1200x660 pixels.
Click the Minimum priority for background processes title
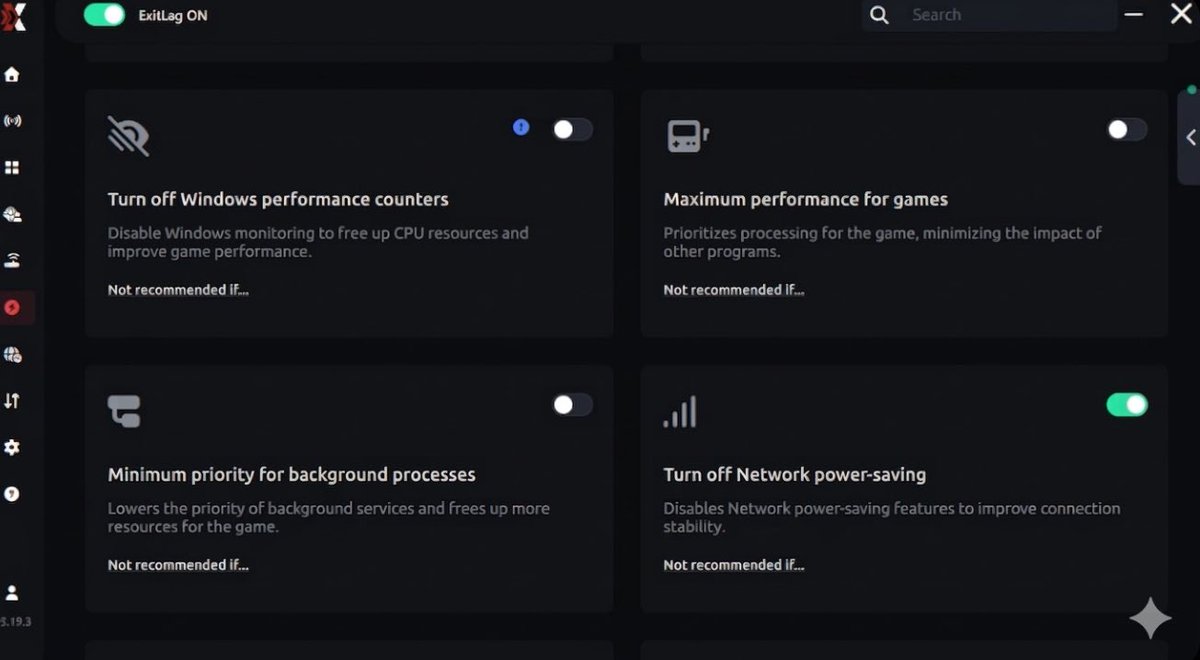tap(292, 474)
